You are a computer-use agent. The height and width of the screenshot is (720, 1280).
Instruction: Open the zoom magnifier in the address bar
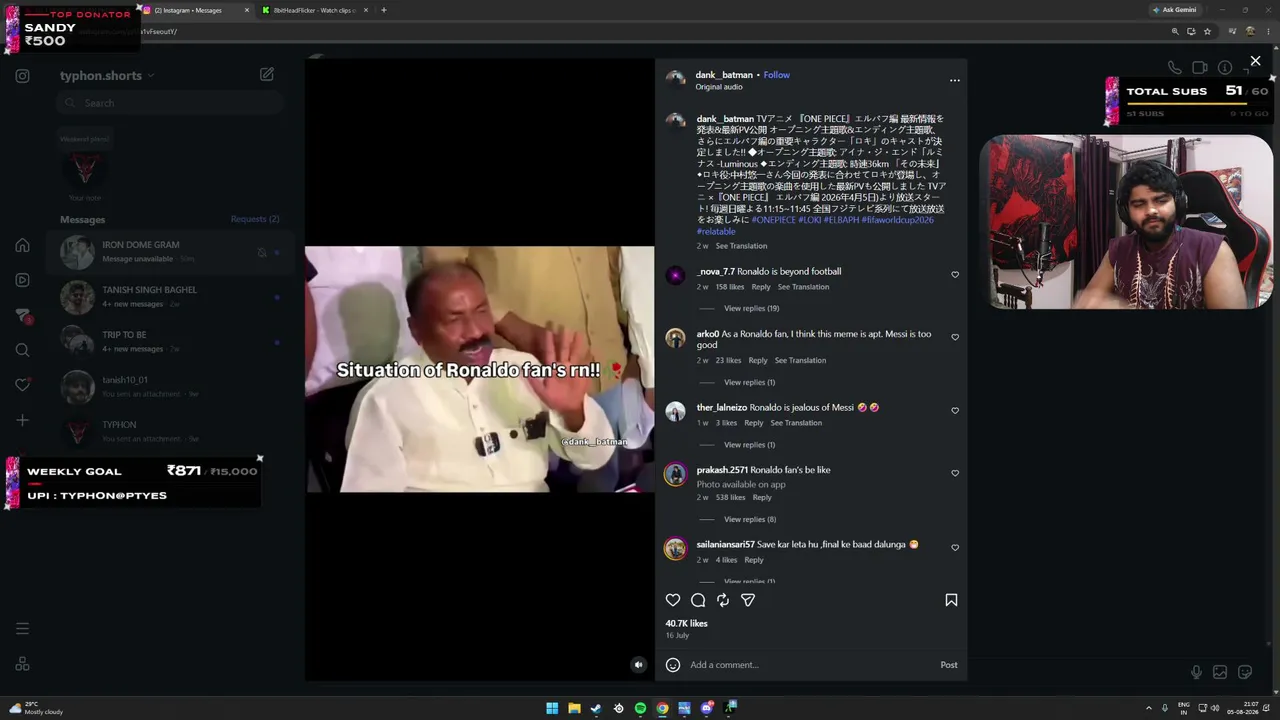(x=1175, y=31)
